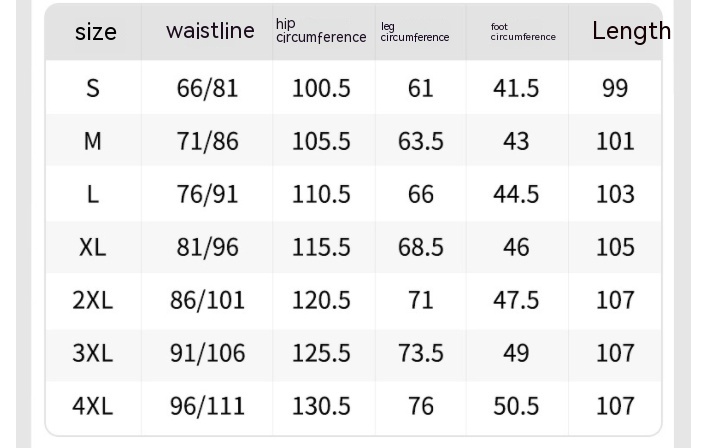
Task: Select the "Length" column header
Action: [x=631, y=31]
